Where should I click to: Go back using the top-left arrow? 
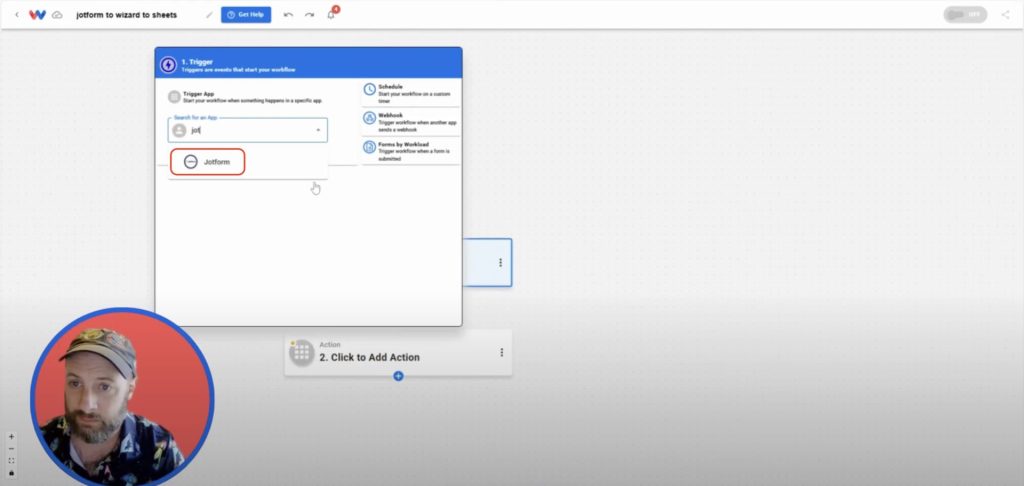coord(16,14)
